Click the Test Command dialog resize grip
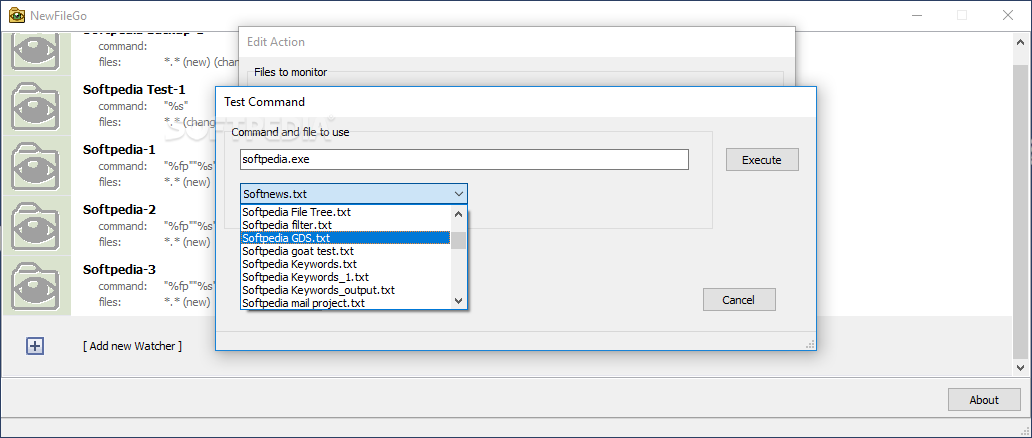Screen dimensions: 1032x438 (810, 344)
